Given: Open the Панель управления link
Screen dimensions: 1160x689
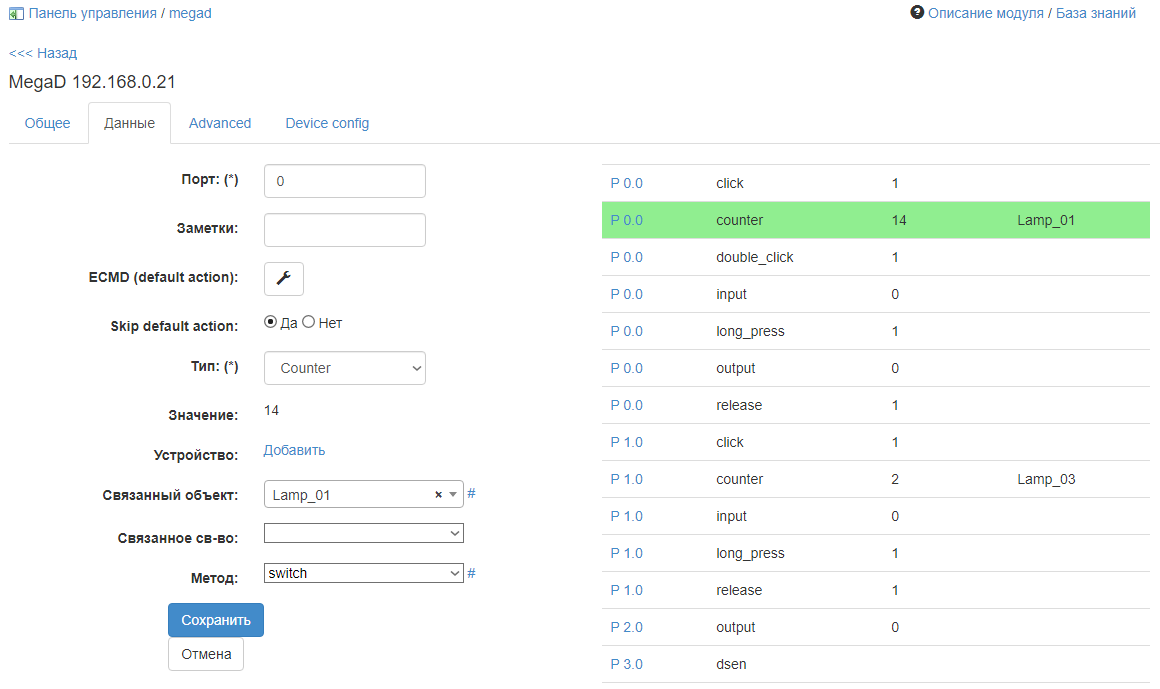Looking at the screenshot, I should pyautogui.click(x=92, y=13).
